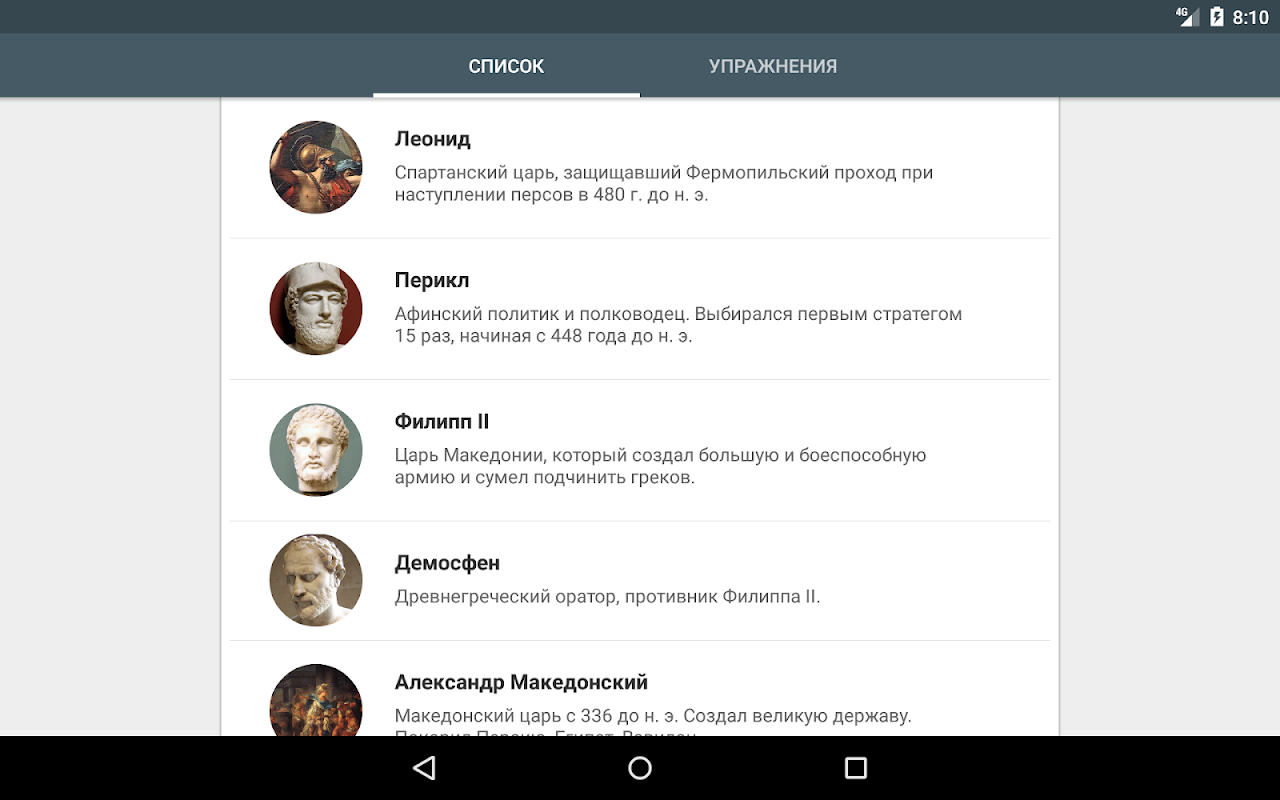
Task: Tap the Android back navigation icon
Action: pyautogui.click(x=424, y=768)
